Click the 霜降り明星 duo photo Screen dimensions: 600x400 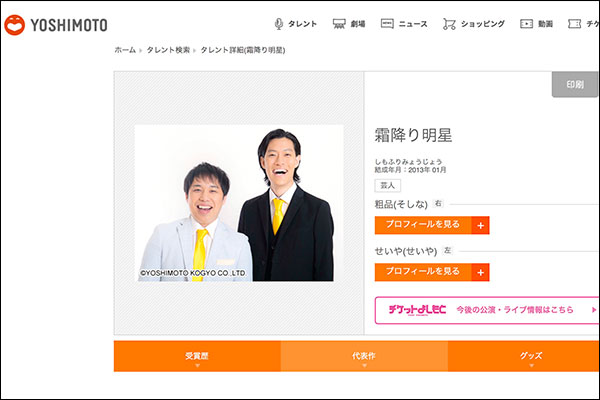(x=239, y=203)
